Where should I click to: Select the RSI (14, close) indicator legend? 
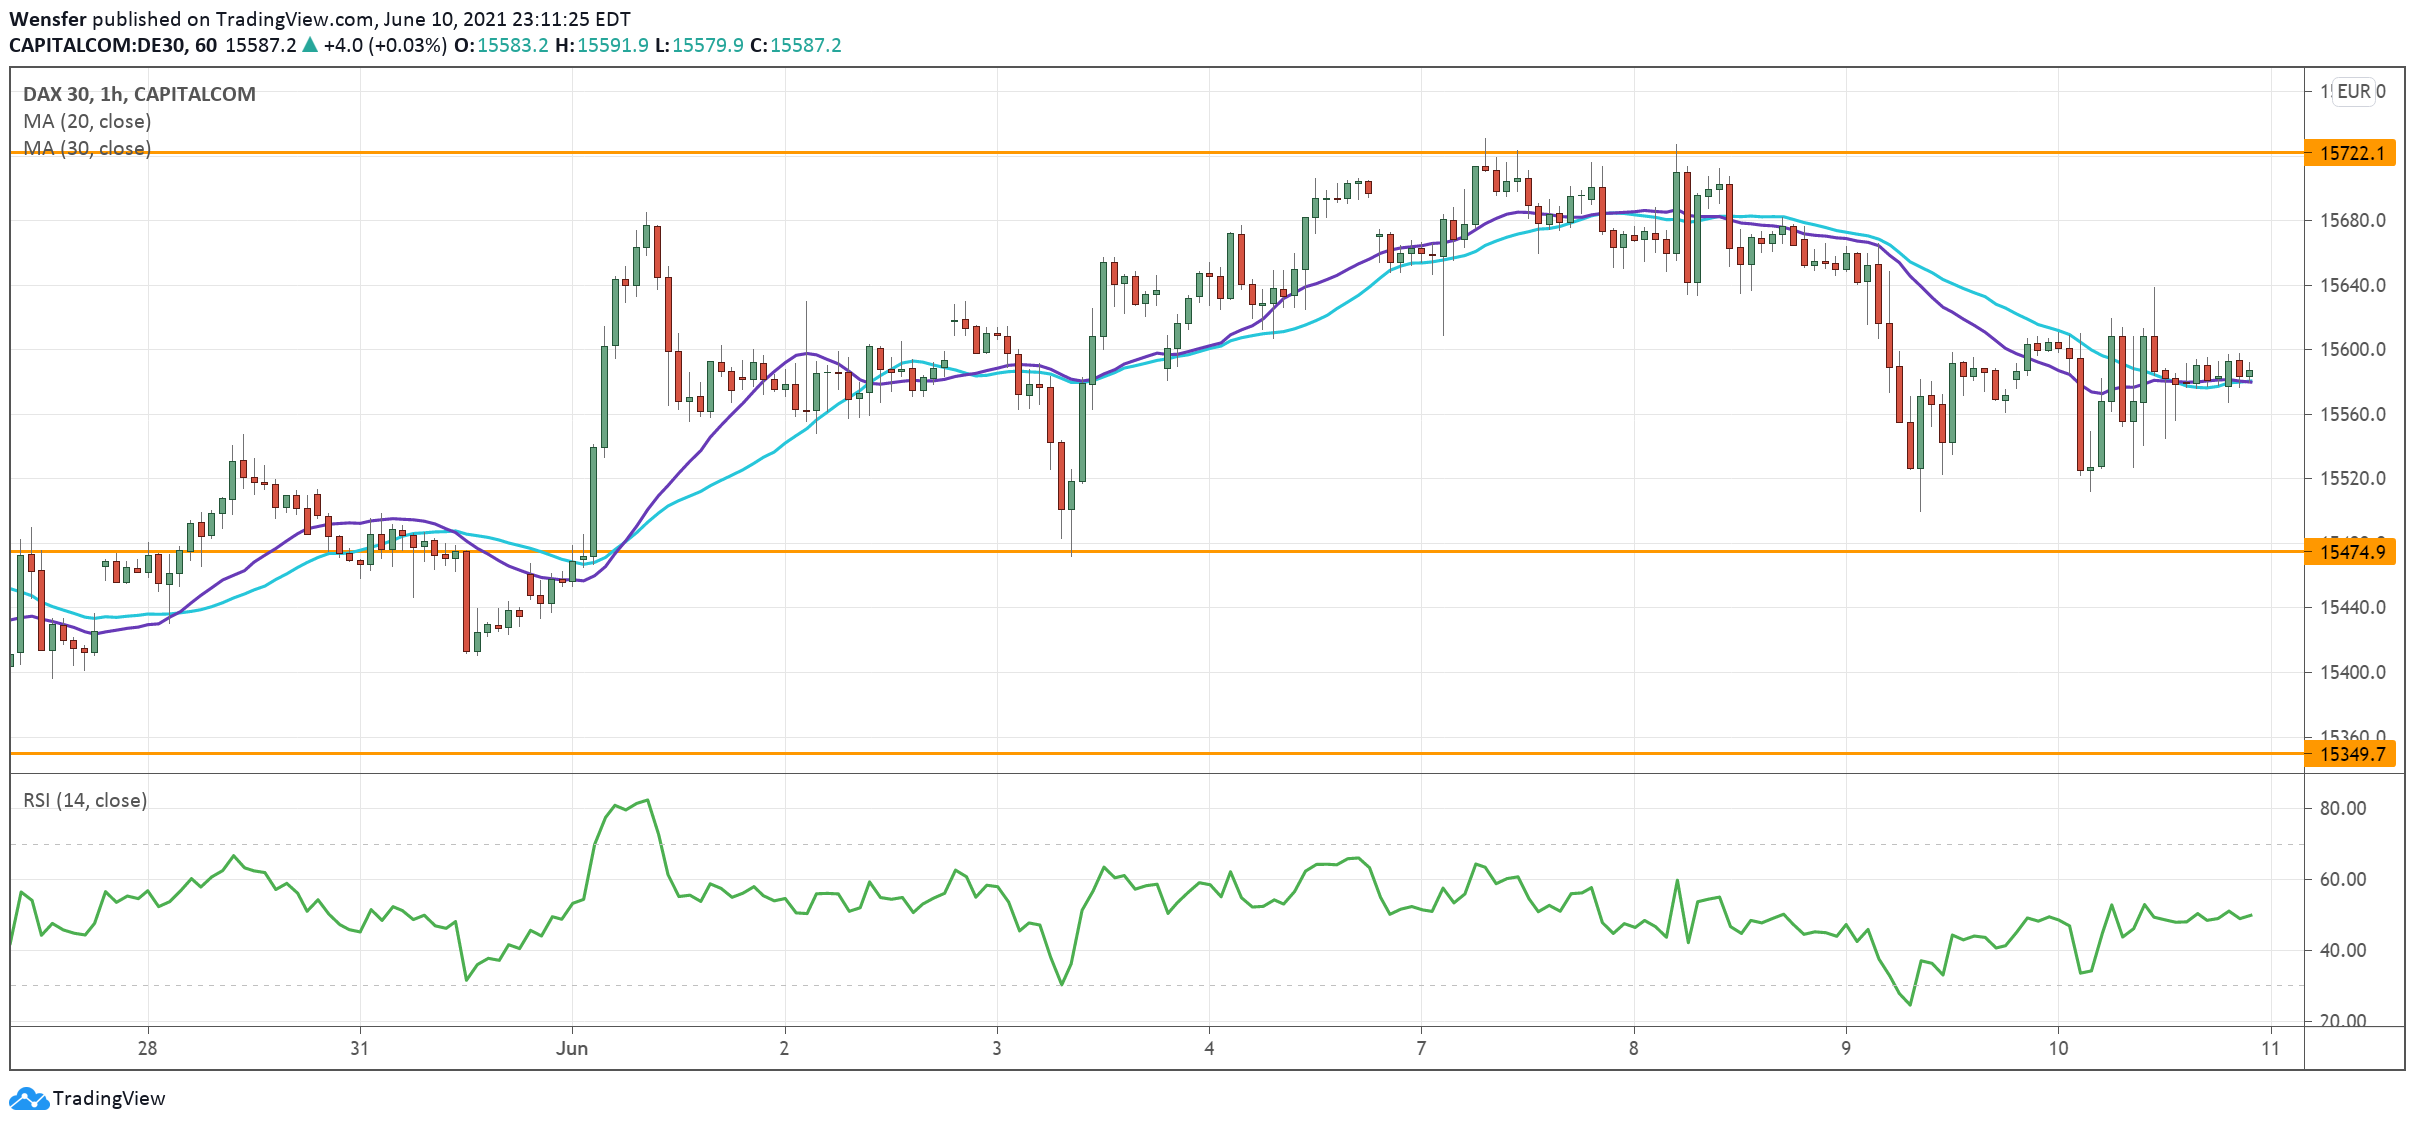pyautogui.click(x=85, y=800)
